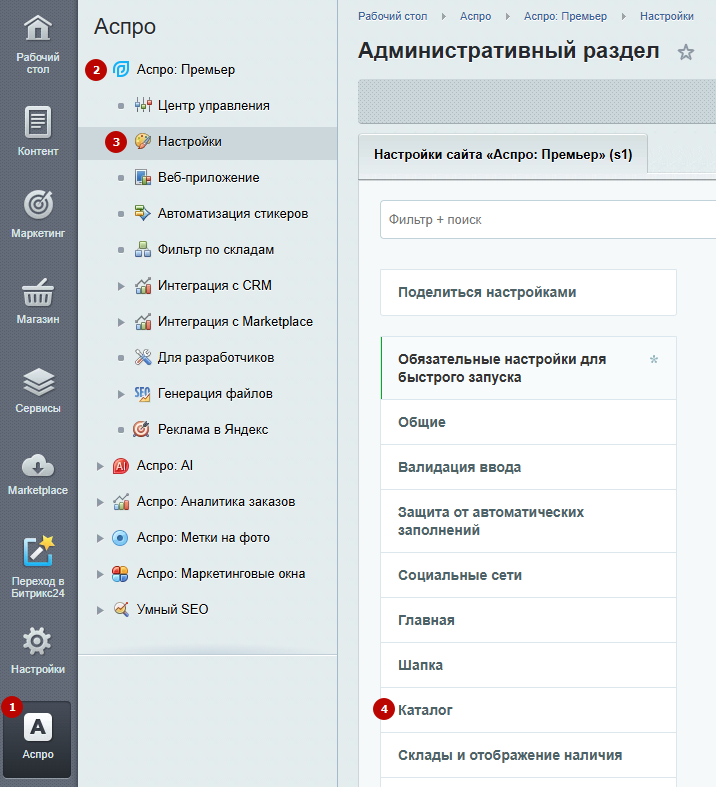The image size is (716, 787).
Task: Open the Настройки сайта «Аспро: Премьер» tab
Action: point(503,154)
